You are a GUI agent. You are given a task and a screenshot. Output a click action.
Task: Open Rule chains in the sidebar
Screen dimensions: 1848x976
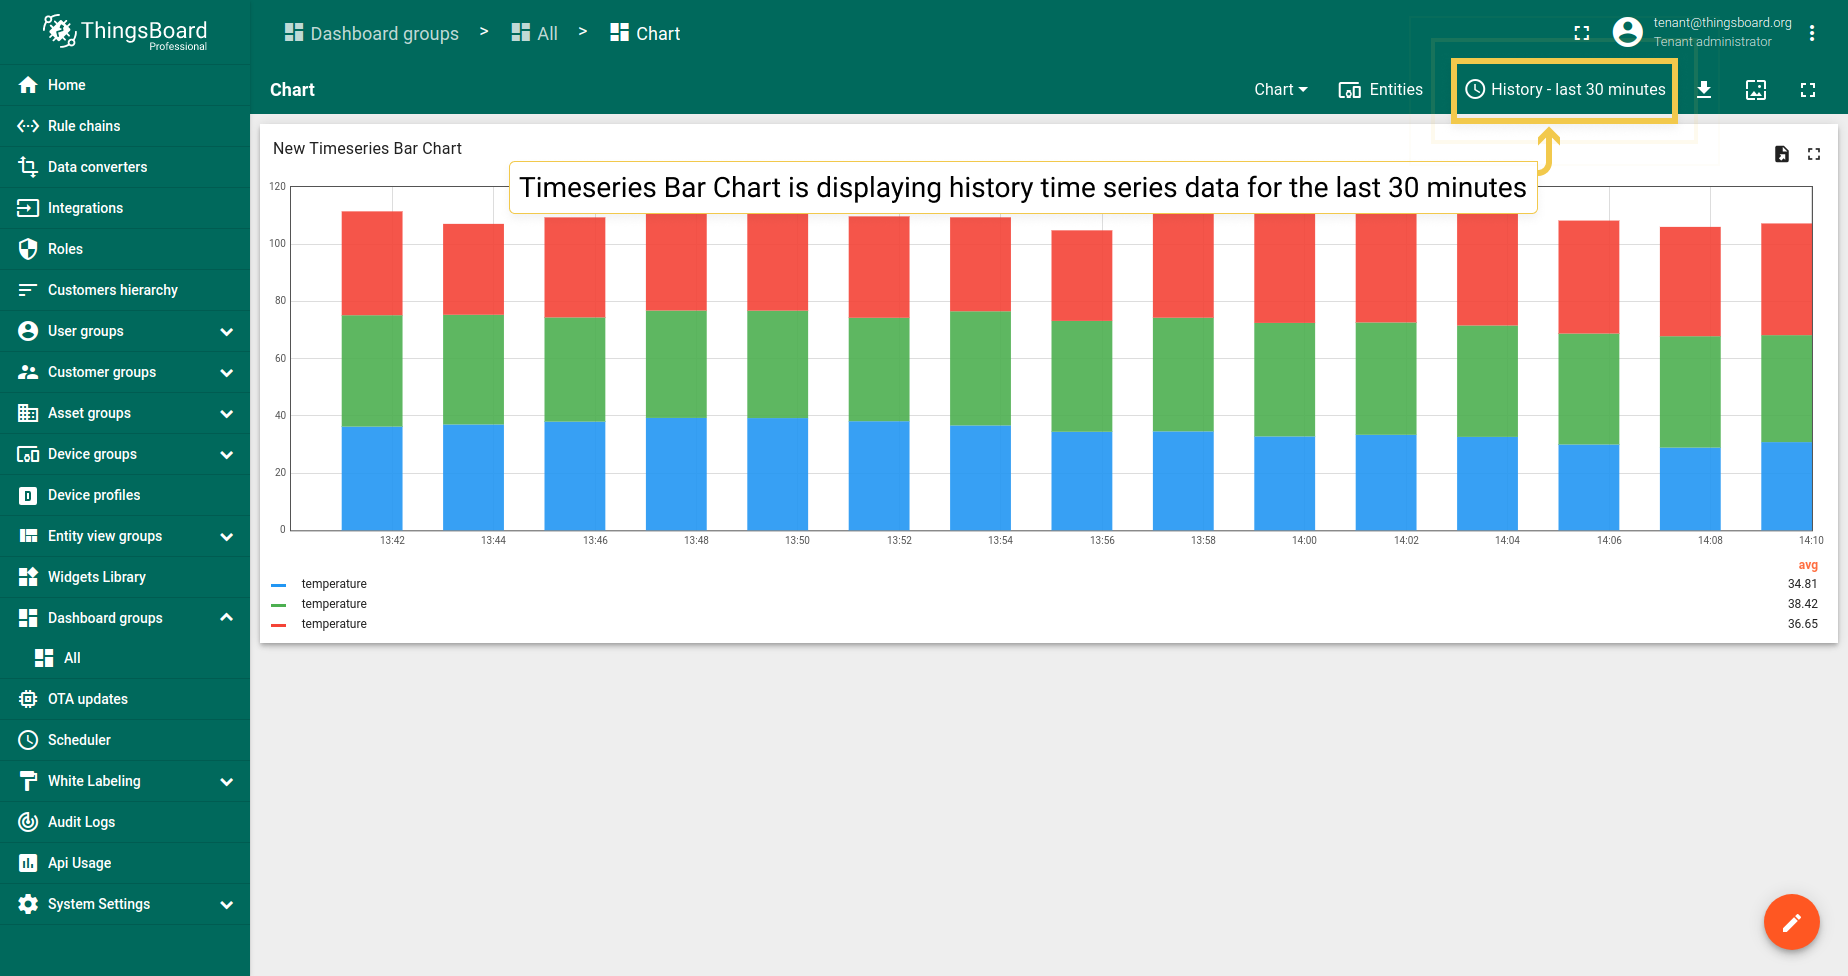click(84, 126)
